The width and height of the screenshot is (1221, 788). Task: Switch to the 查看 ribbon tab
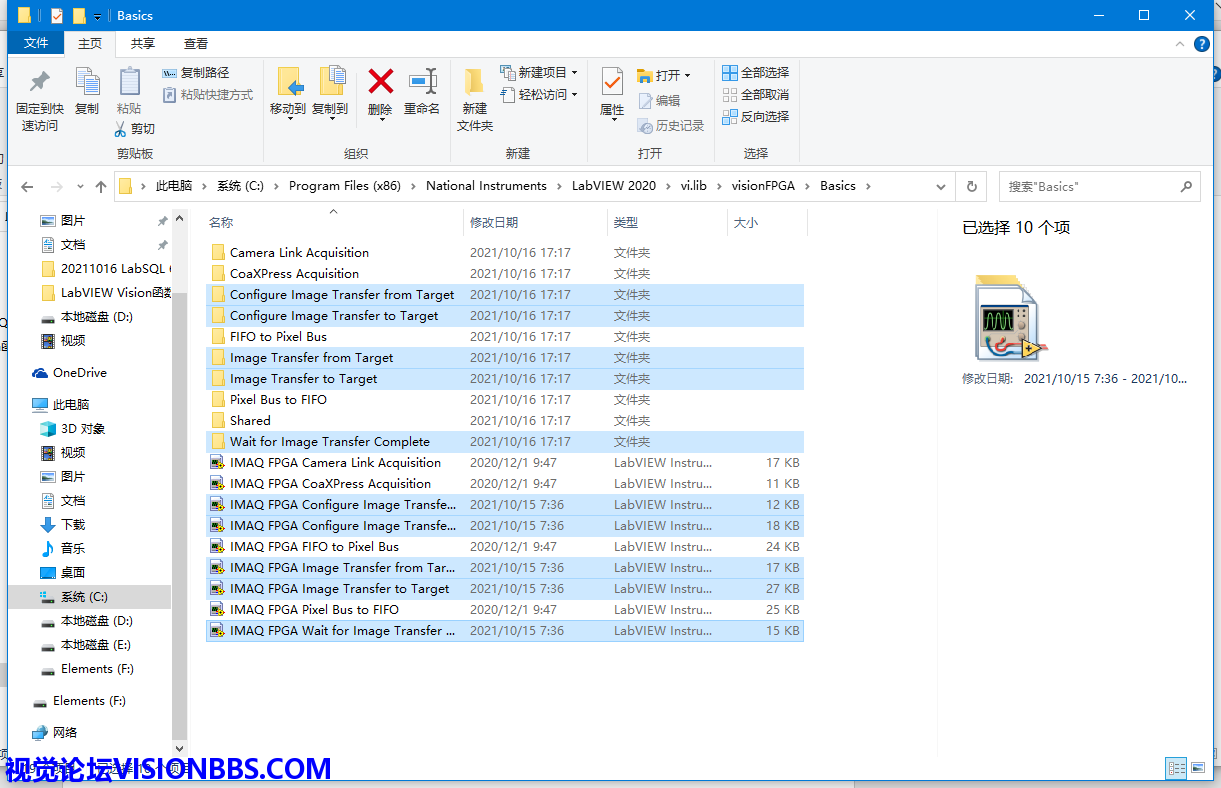(196, 43)
